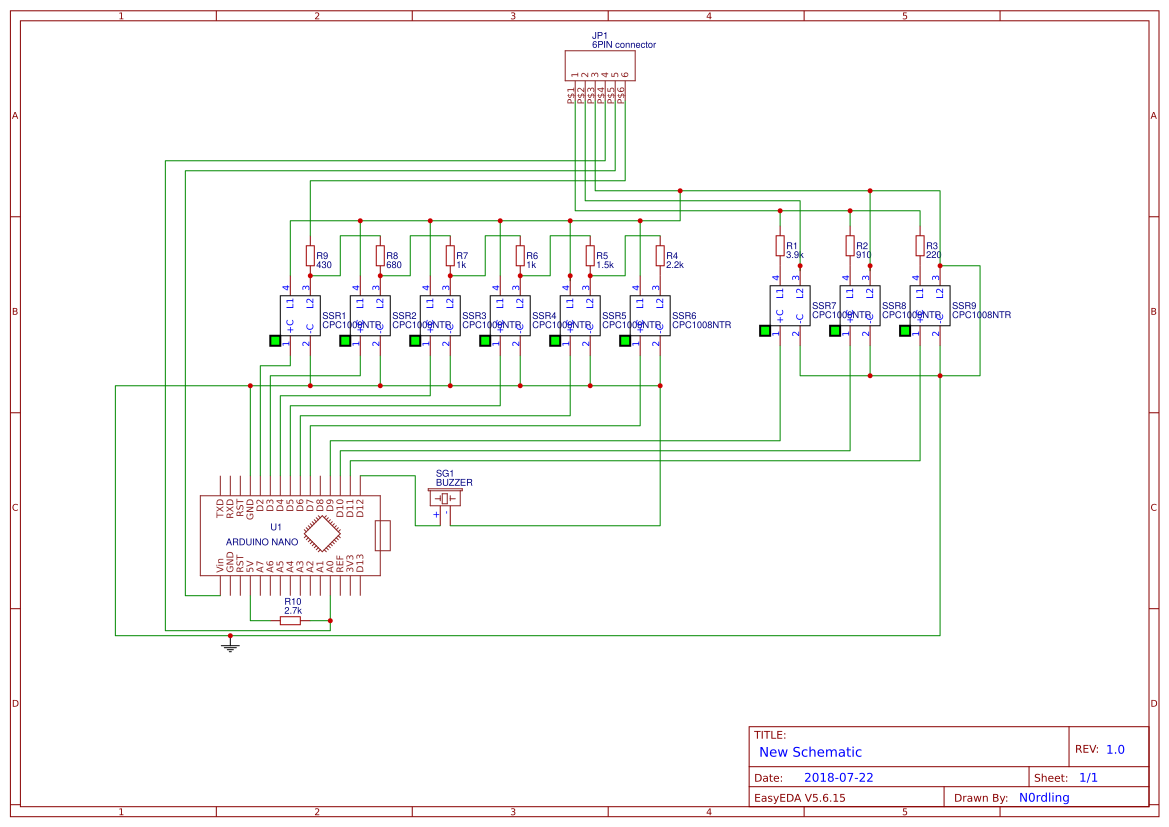This screenshot has width=1169, height=827.
Task: Click the R4 2.2k resistor symbol
Action: pyautogui.click(x=659, y=256)
